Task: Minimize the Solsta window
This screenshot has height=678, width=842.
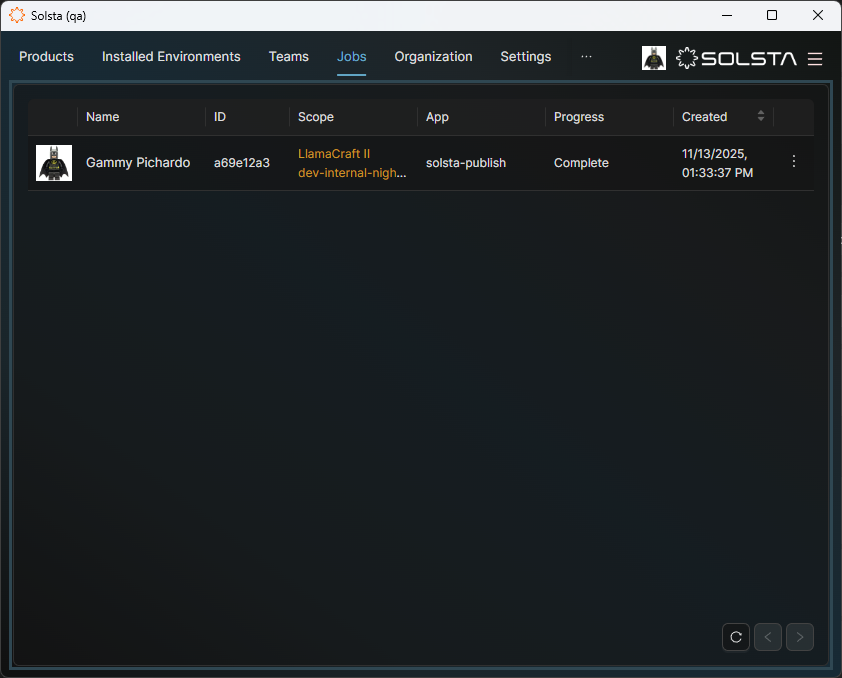Action: [727, 16]
